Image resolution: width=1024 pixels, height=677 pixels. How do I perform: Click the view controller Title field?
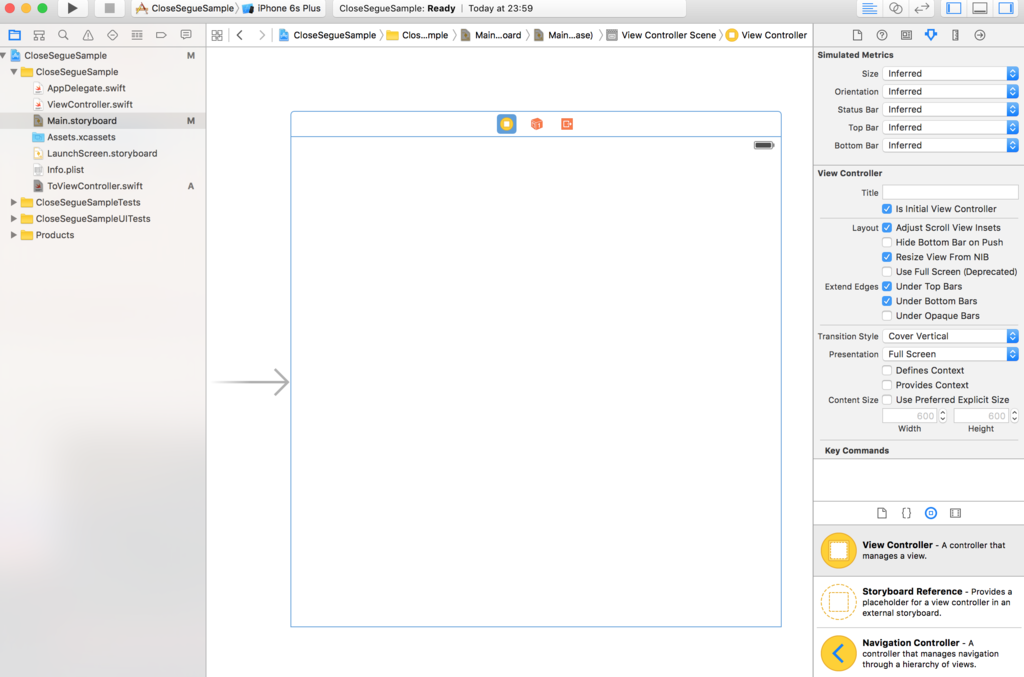(950, 193)
